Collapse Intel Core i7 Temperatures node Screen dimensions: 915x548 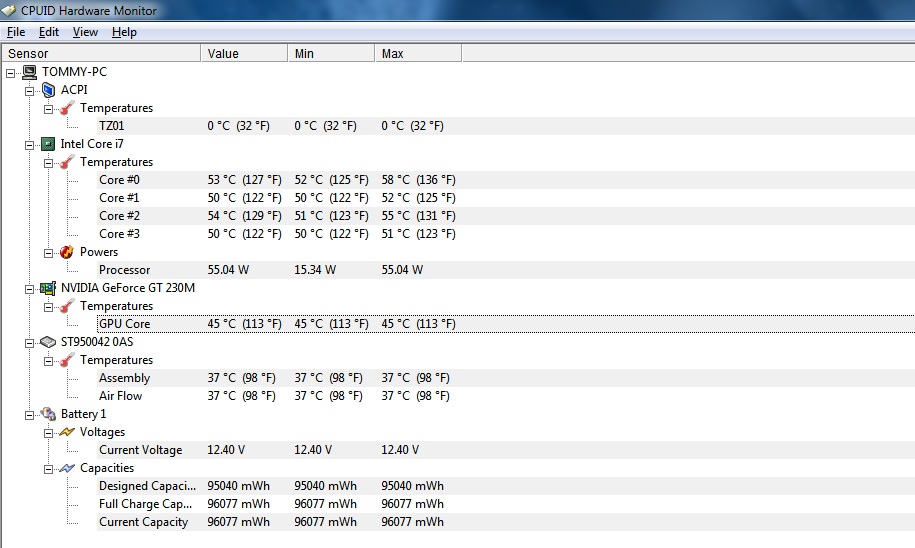click(48, 163)
